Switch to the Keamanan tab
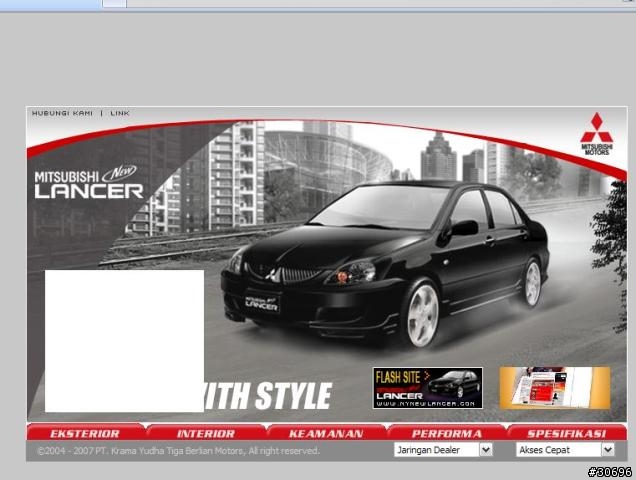Image resolution: width=636 pixels, height=480 pixels. pyautogui.click(x=326, y=433)
